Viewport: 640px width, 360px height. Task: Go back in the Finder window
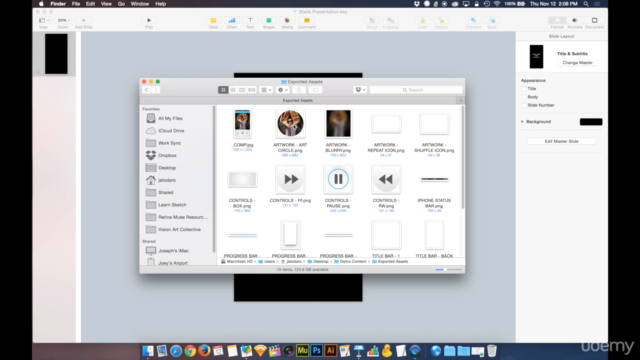(x=146, y=90)
